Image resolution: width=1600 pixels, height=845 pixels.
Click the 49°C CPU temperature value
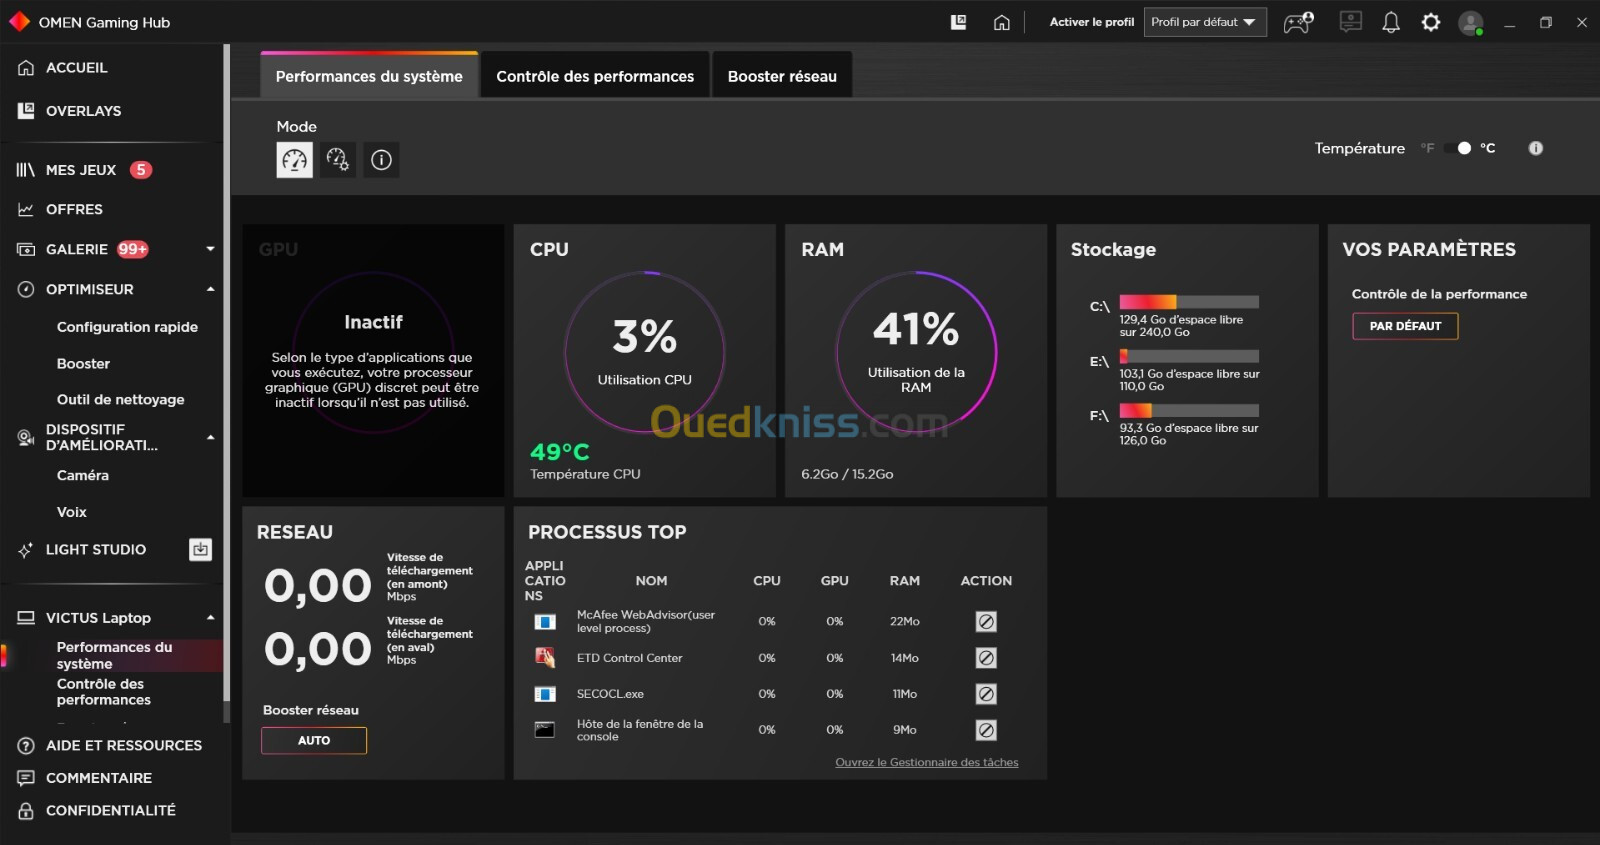(560, 452)
